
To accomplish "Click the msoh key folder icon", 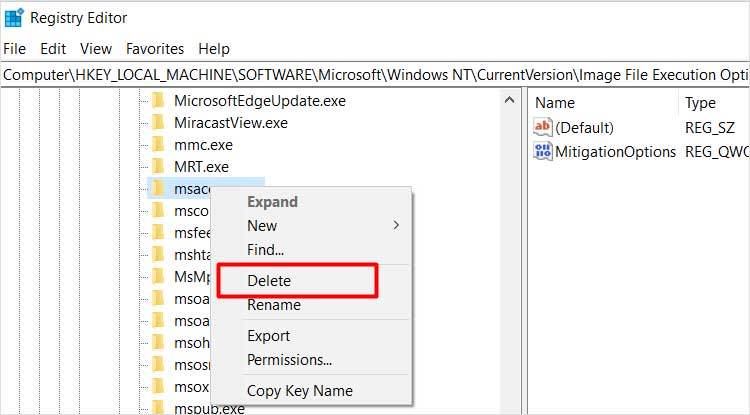I will (158, 343).
